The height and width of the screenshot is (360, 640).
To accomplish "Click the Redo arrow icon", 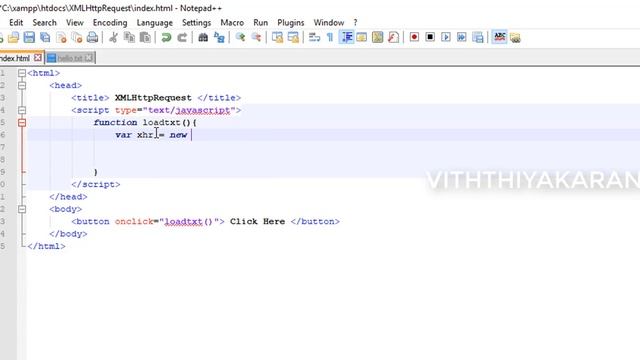I will (x=182, y=38).
